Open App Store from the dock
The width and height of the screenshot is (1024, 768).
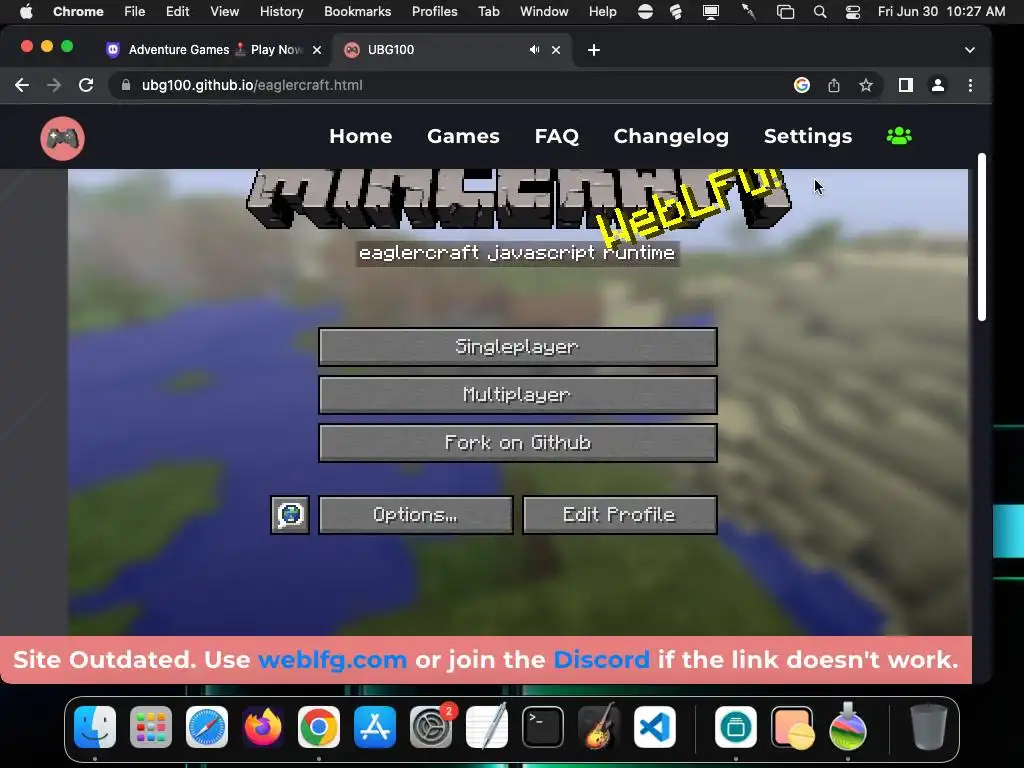click(x=375, y=727)
